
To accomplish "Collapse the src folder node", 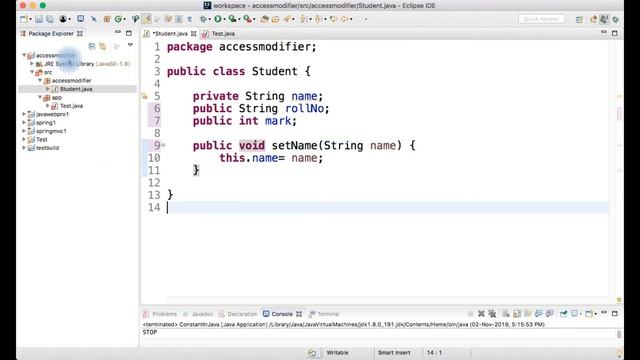I will tap(32, 72).
